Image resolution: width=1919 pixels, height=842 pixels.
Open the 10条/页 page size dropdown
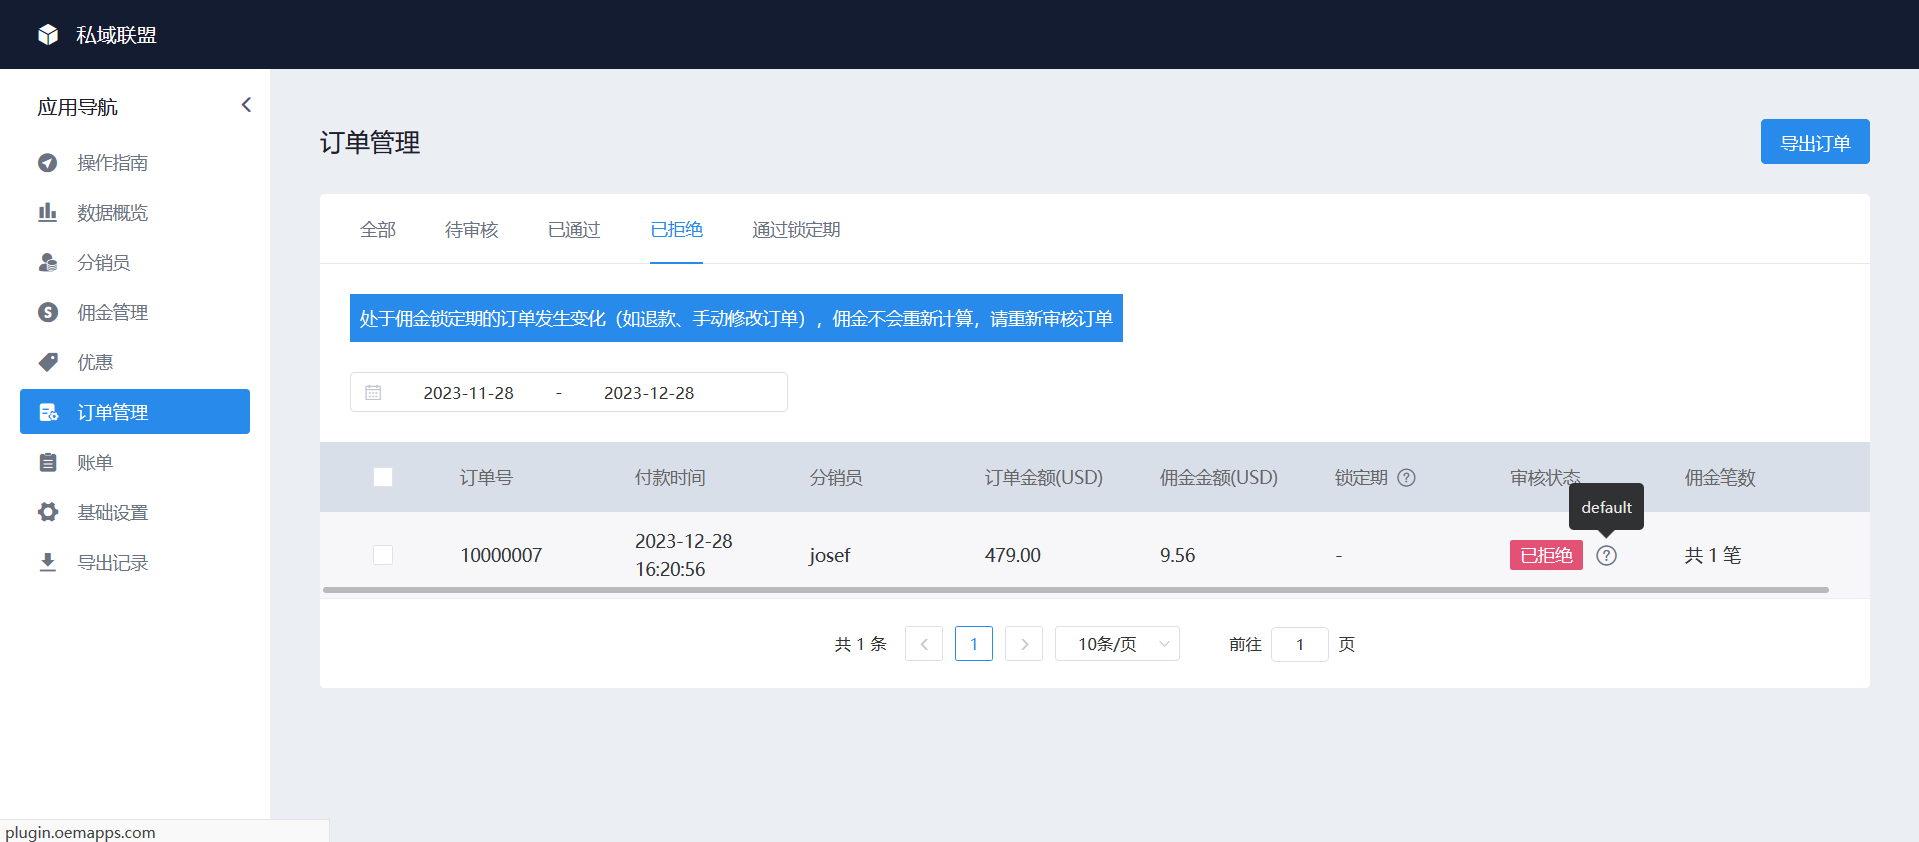[x=1117, y=644]
